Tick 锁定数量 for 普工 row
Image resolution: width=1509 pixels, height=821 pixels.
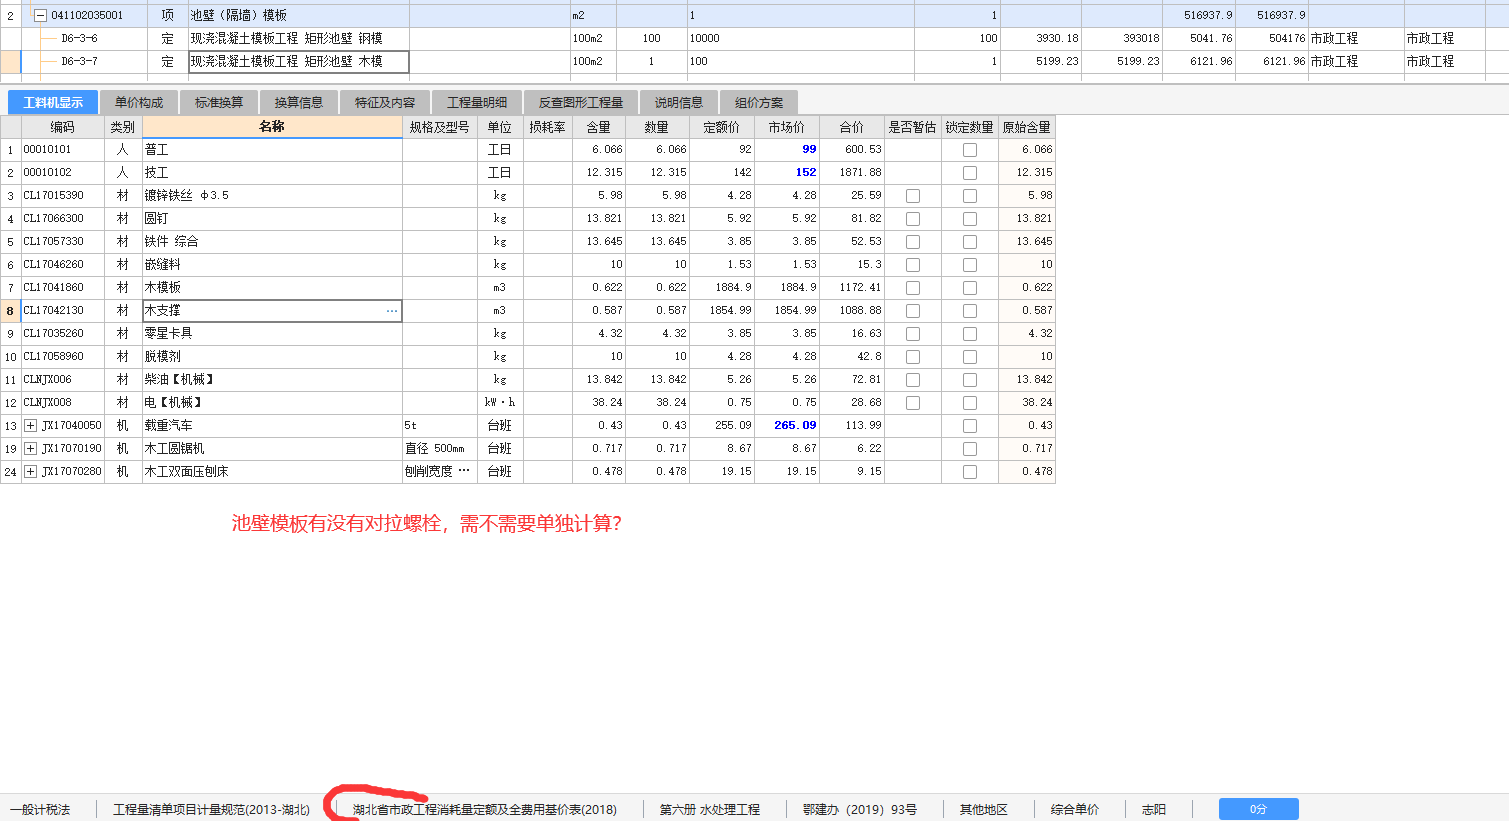970,150
